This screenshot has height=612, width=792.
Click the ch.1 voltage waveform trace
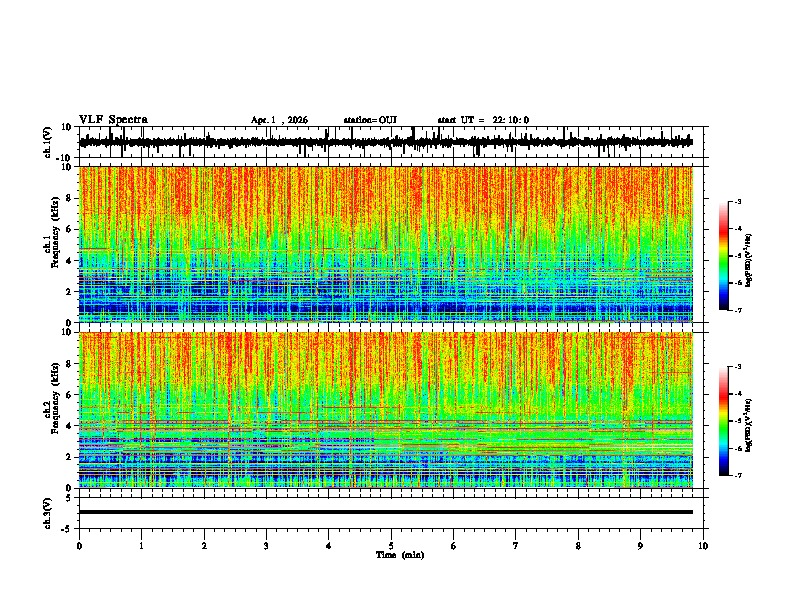click(x=386, y=142)
